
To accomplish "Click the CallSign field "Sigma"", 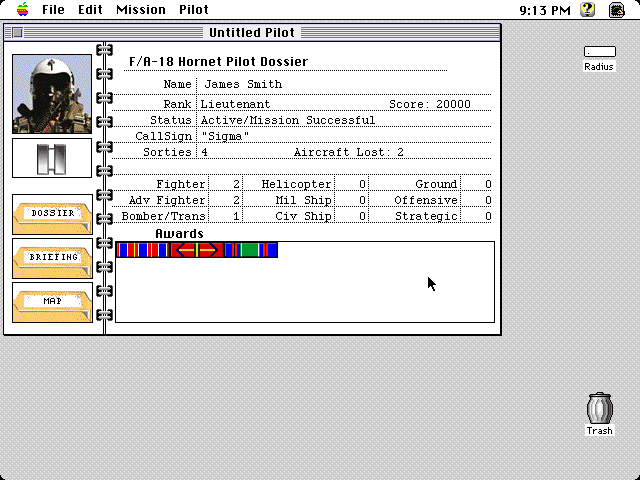I will 225,136.
